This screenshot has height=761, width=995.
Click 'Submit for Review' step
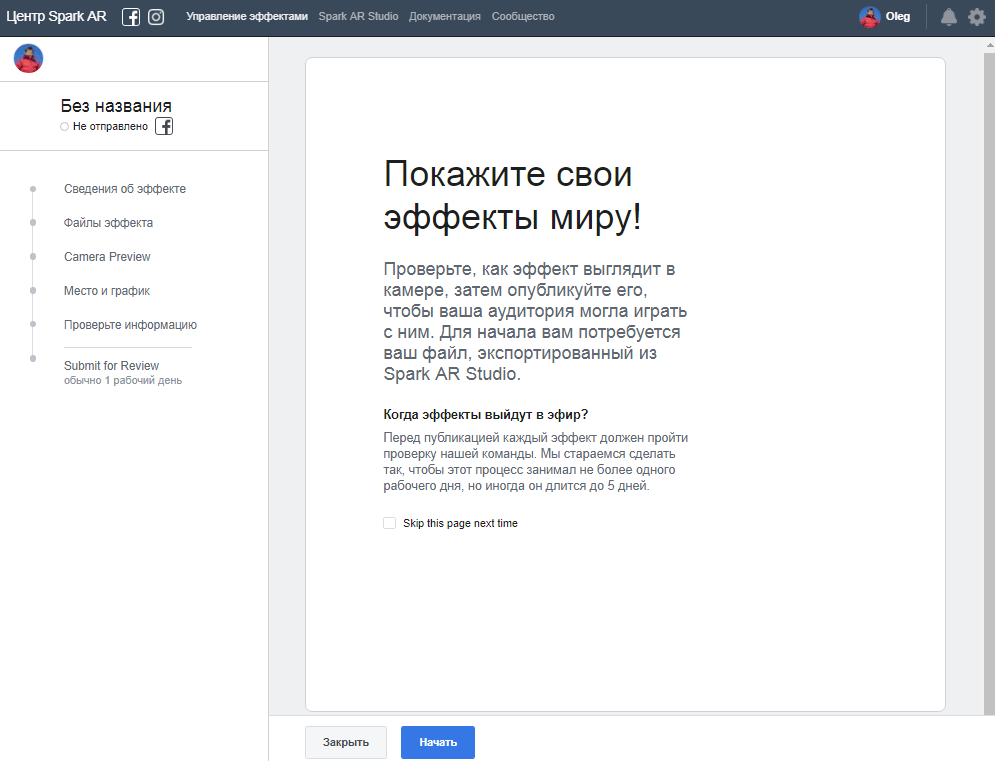pos(111,366)
